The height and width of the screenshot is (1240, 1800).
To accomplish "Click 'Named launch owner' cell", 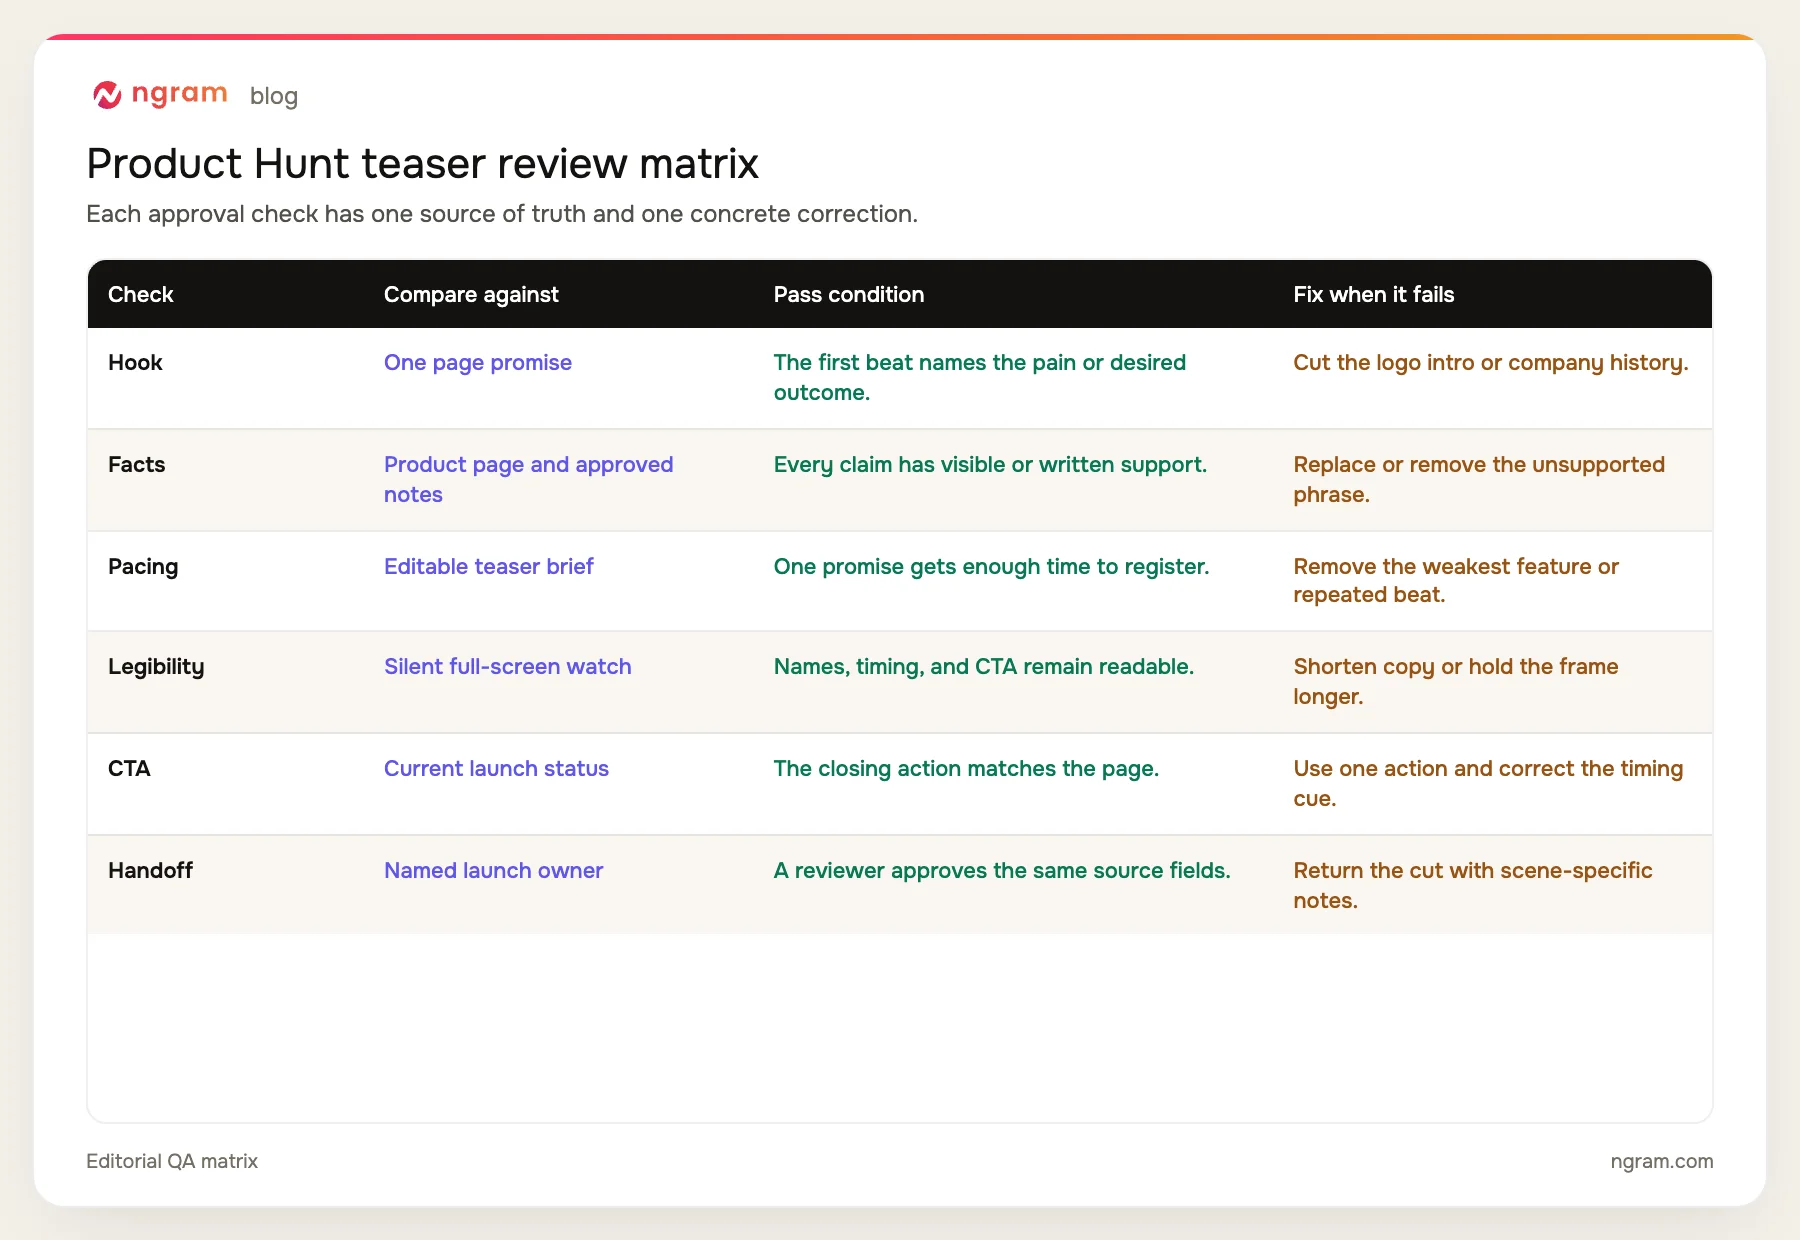I will pyautogui.click(x=494, y=870).
